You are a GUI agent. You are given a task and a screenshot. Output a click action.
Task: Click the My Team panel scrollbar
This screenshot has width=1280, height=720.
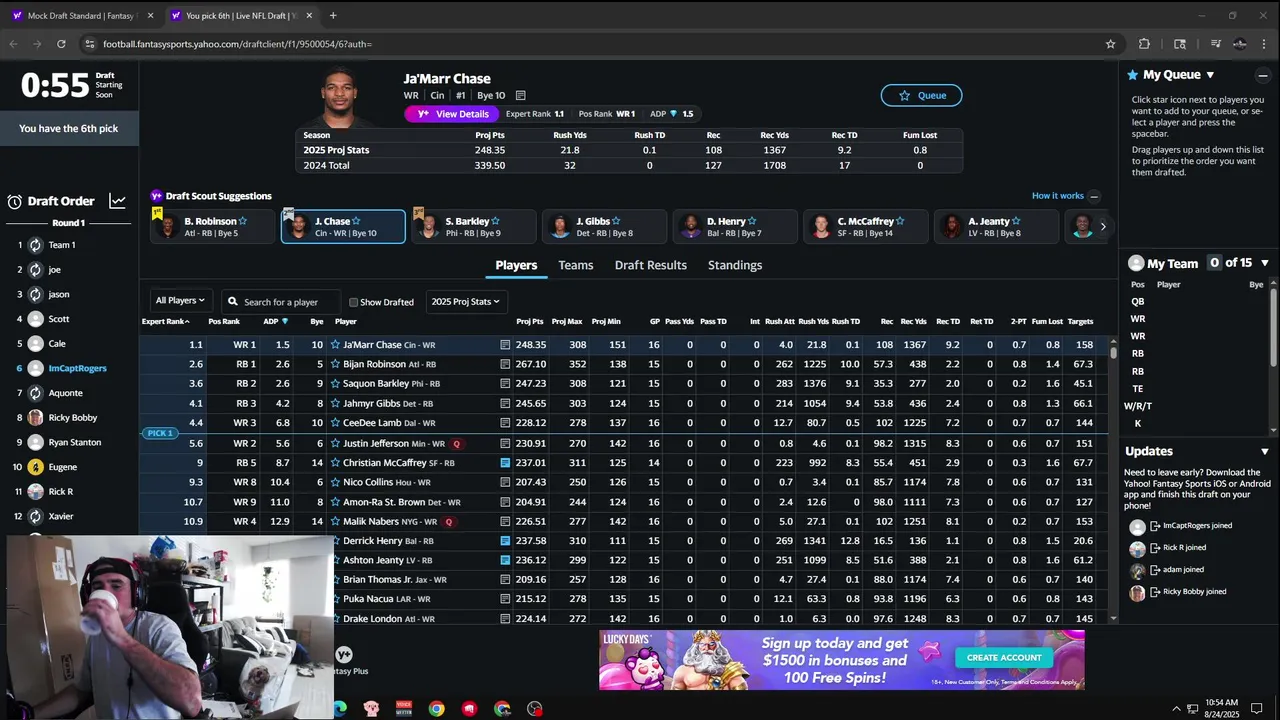pyautogui.click(x=1274, y=330)
